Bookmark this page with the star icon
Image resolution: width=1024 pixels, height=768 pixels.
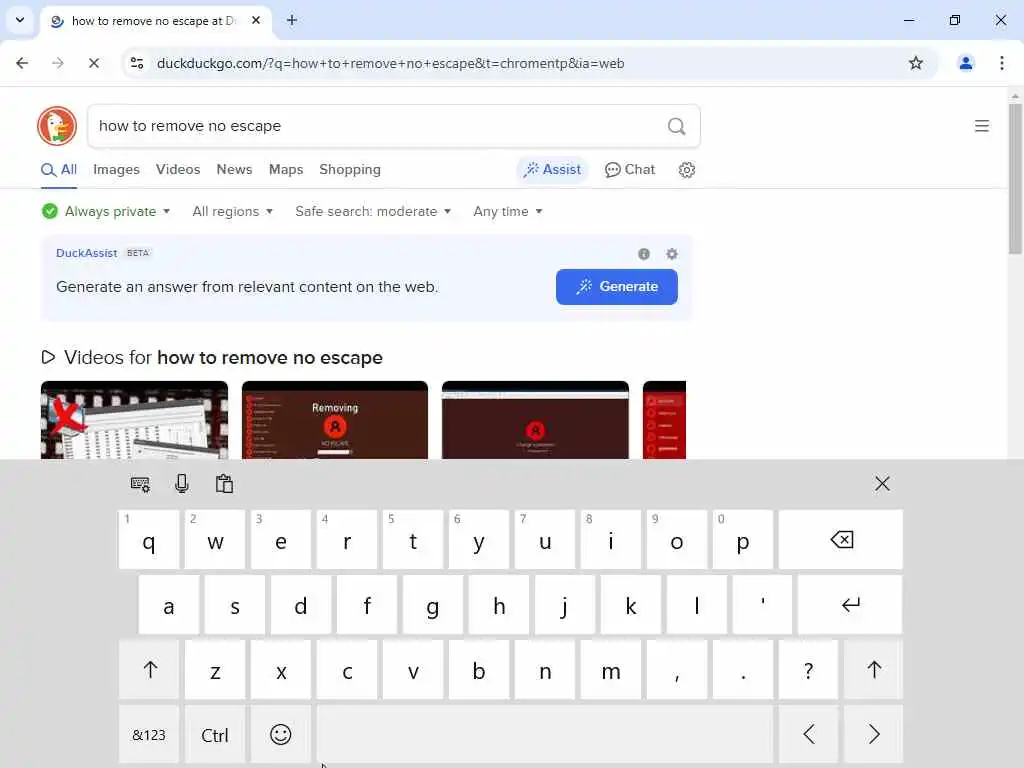pos(916,63)
